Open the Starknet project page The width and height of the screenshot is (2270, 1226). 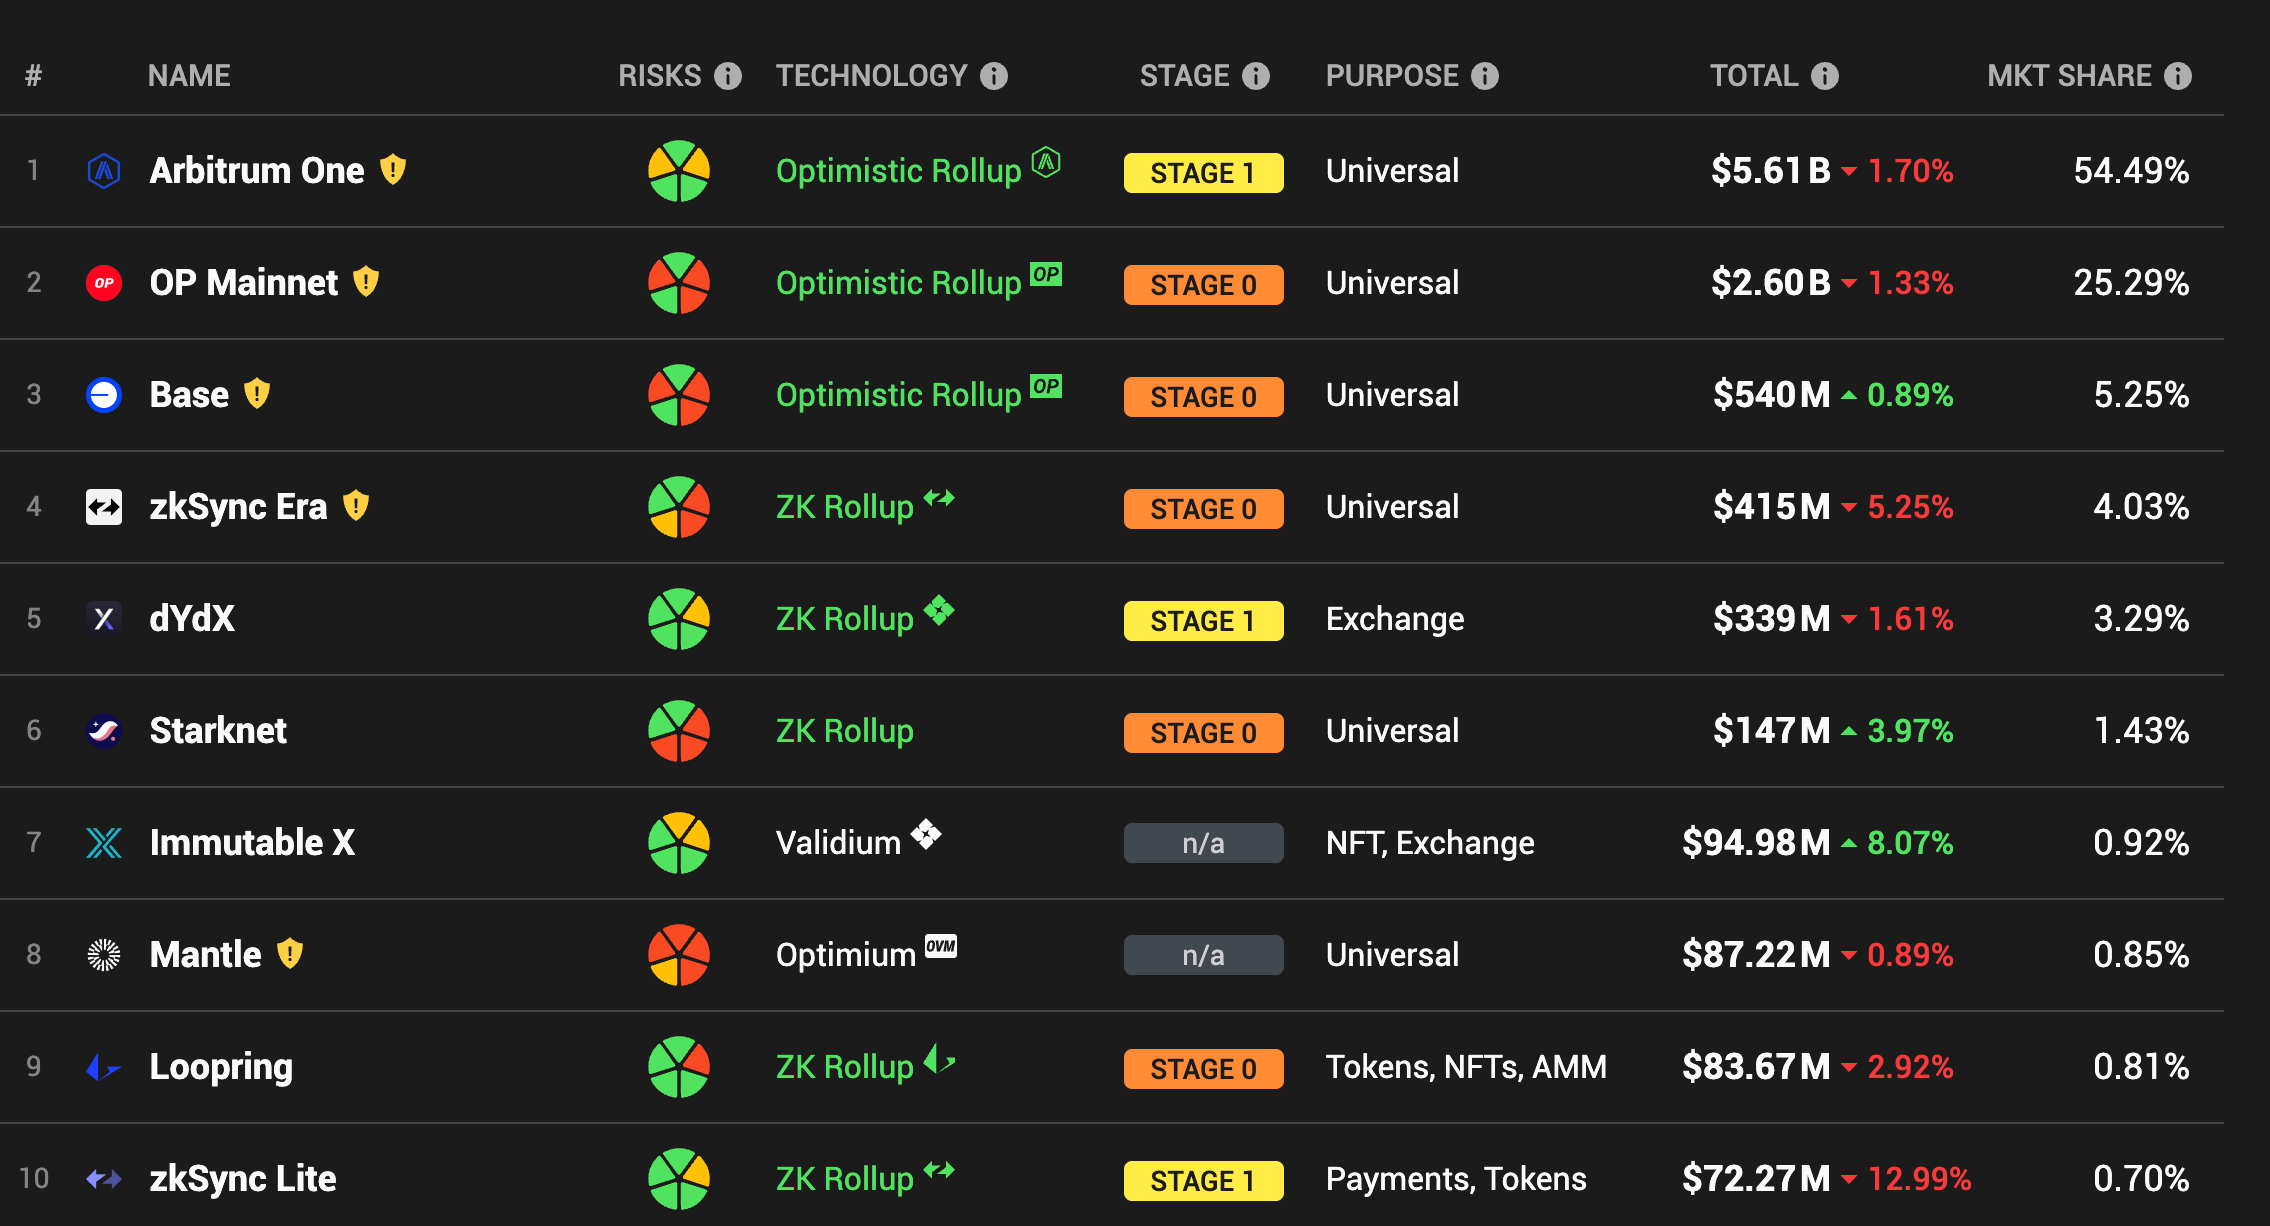(218, 731)
